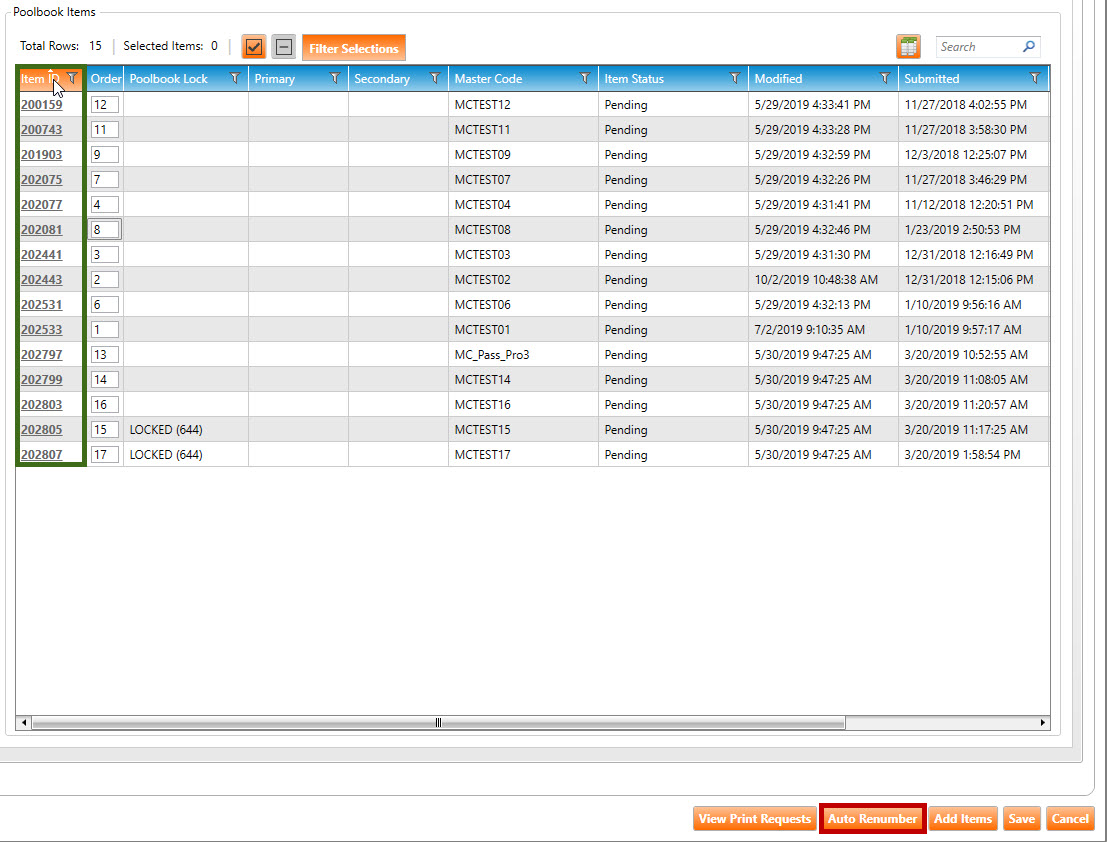Click the deselect all minus icon

click(284, 47)
